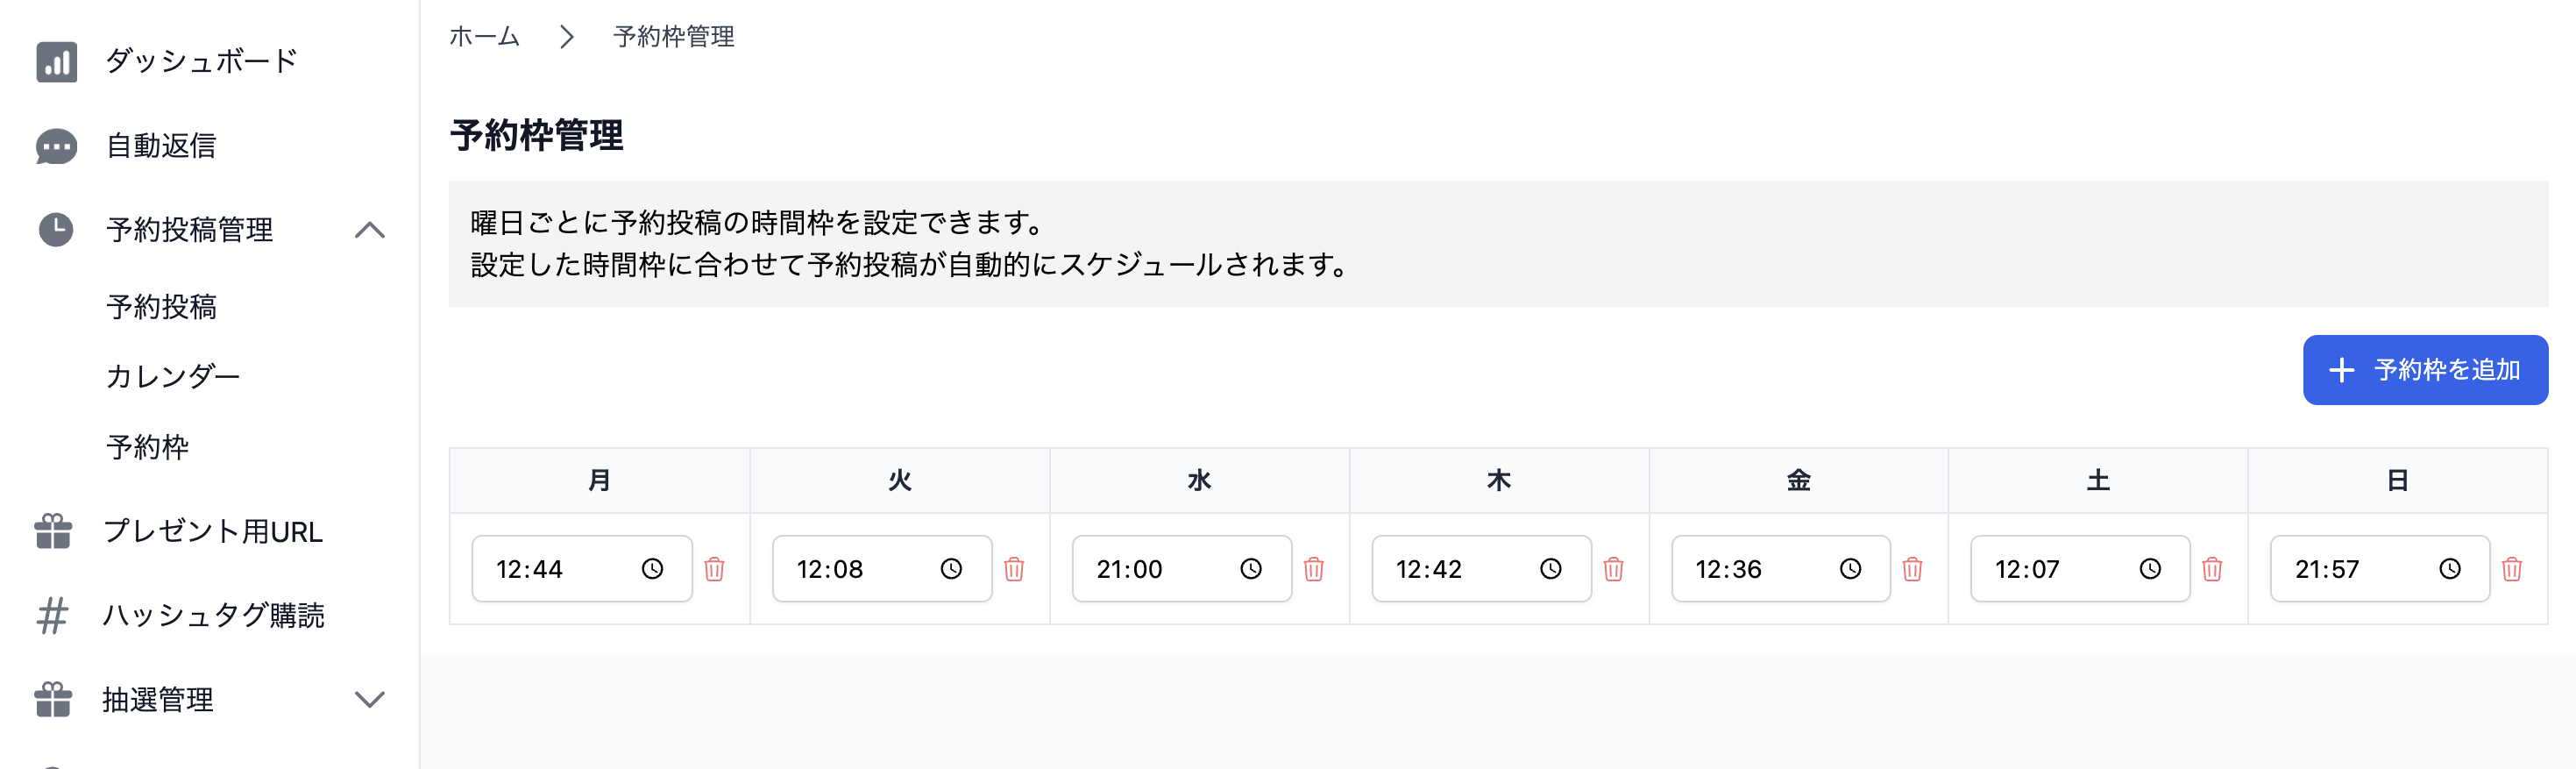Open the カレンダー page link
The width and height of the screenshot is (2576, 769).
[172, 376]
